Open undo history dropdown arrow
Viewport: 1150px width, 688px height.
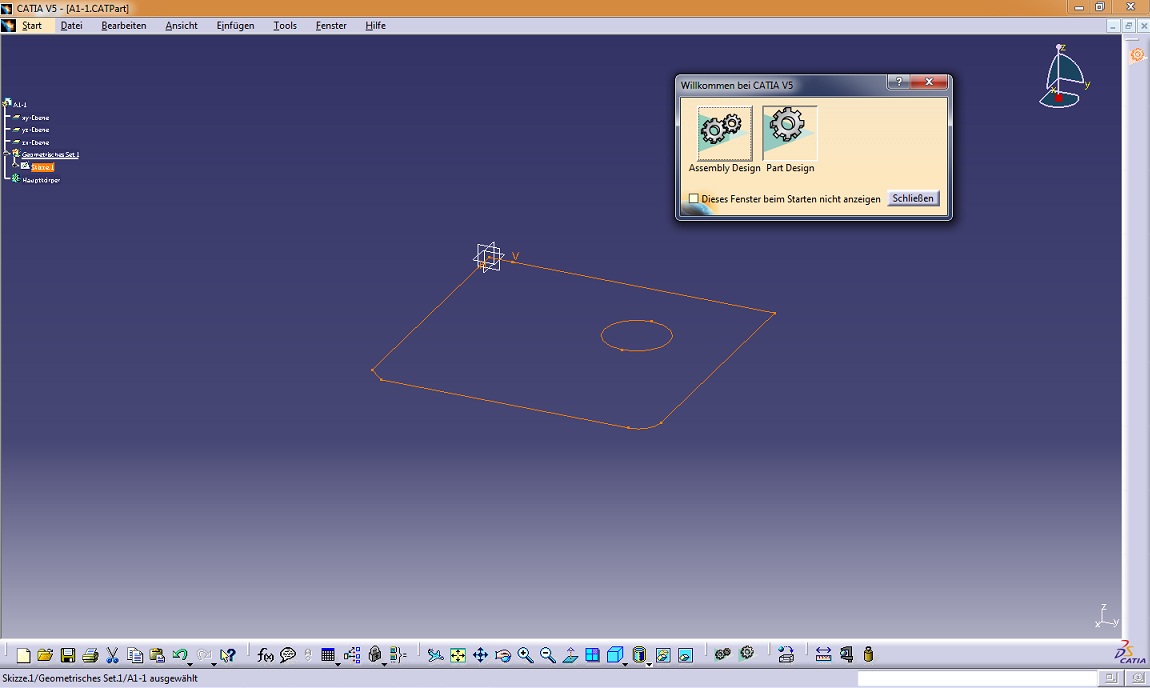(x=190, y=663)
